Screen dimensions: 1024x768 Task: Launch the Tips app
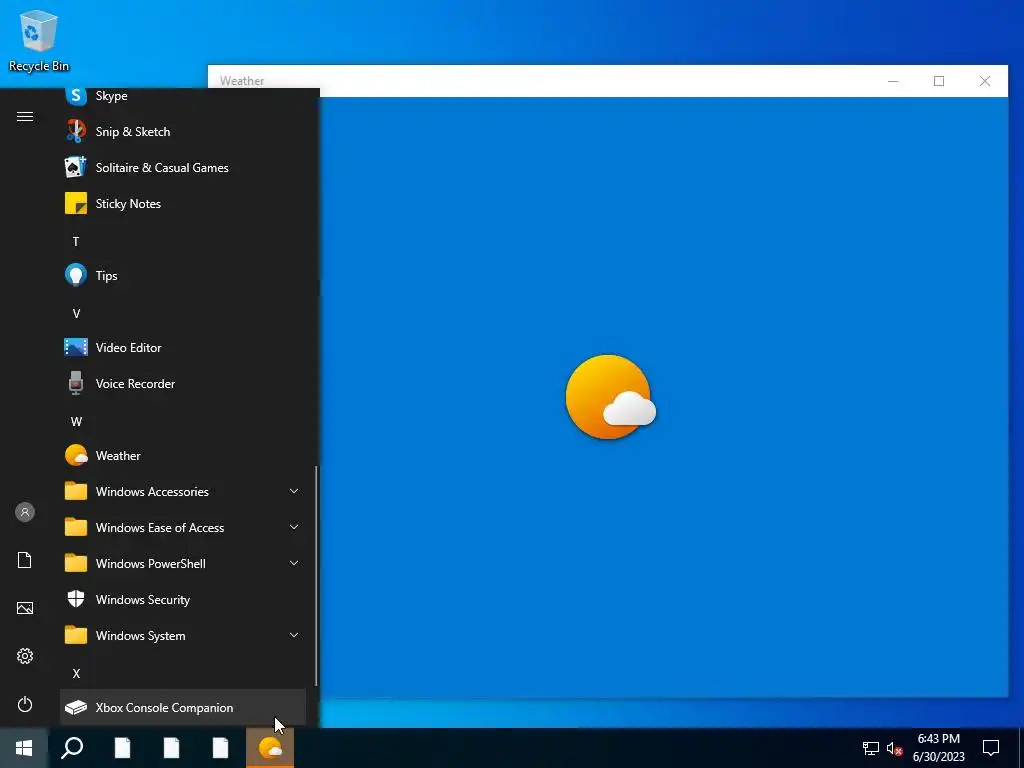tap(183, 276)
